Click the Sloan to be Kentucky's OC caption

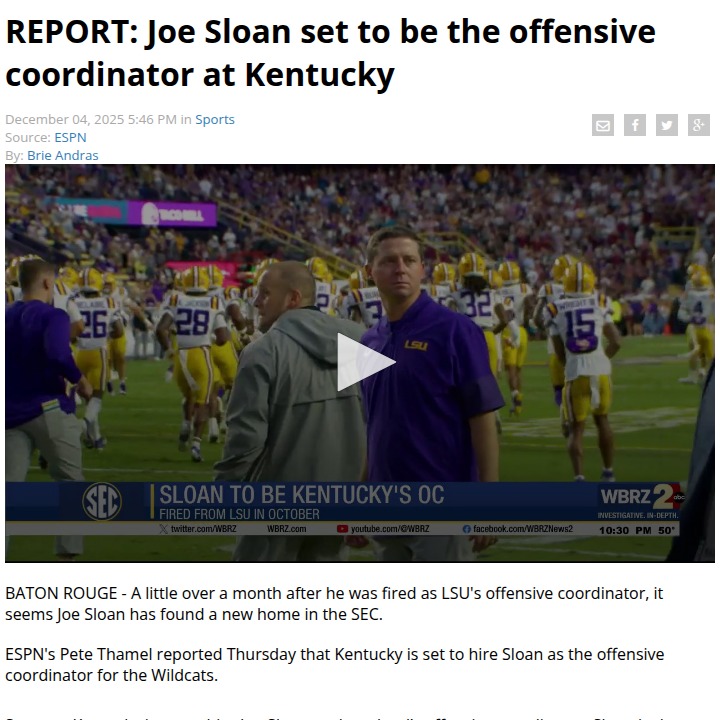(302, 495)
